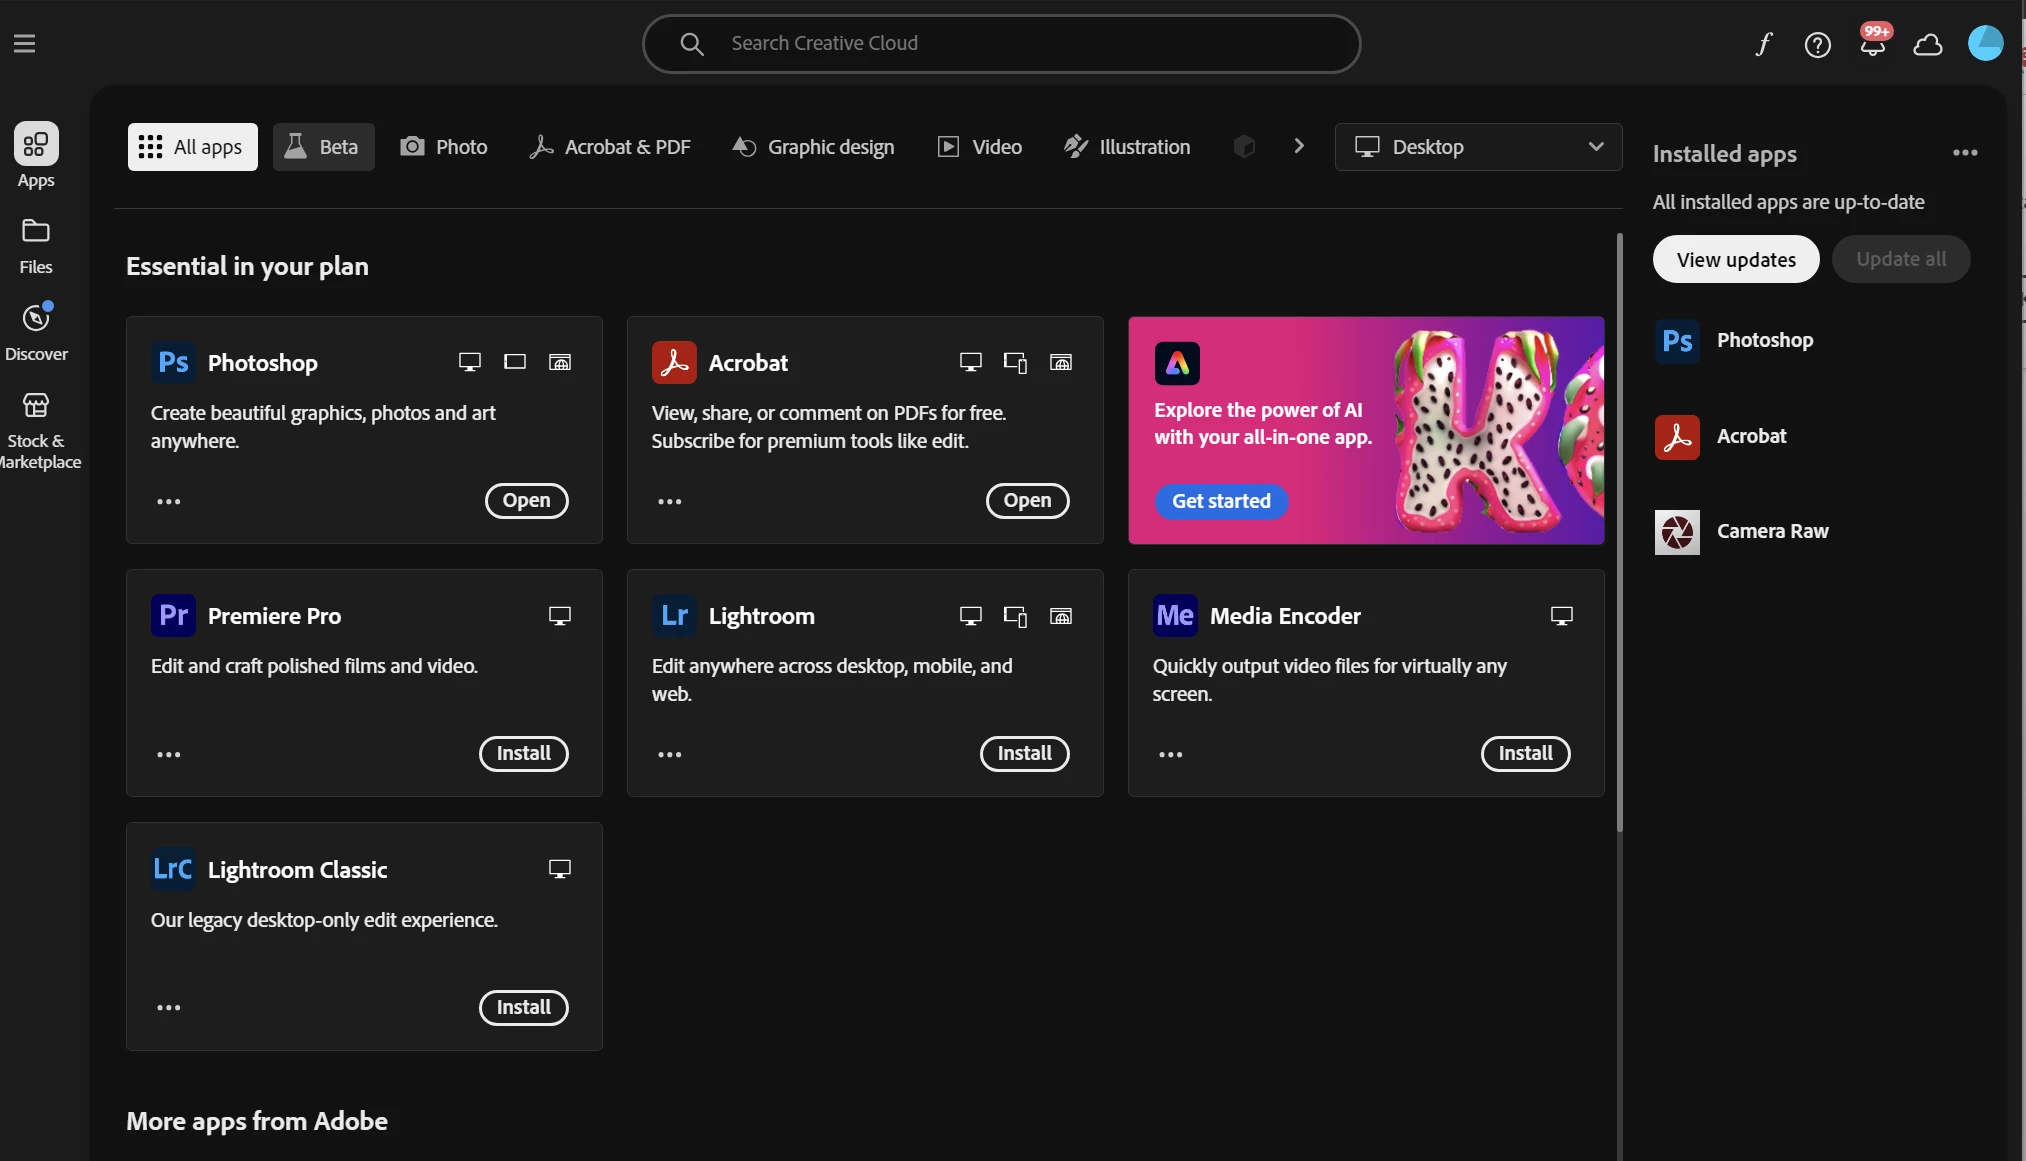
Task: Open the hamburger menu
Action: 25,44
